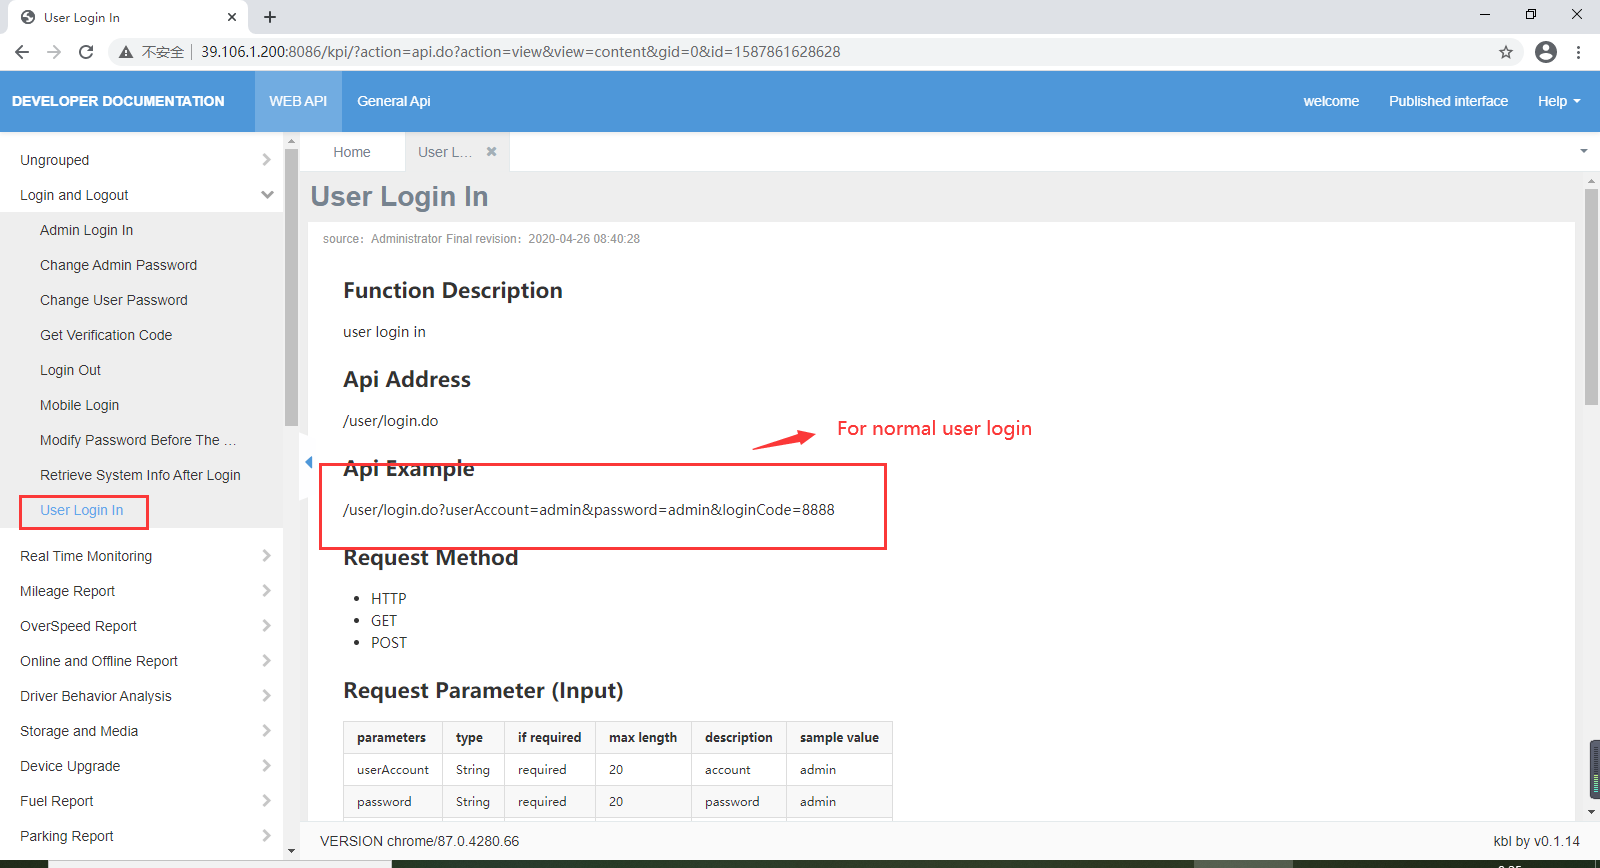The height and width of the screenshot is (868, 1600).
Task: Close the User L... documentation tab
Action: coord(491,152)
